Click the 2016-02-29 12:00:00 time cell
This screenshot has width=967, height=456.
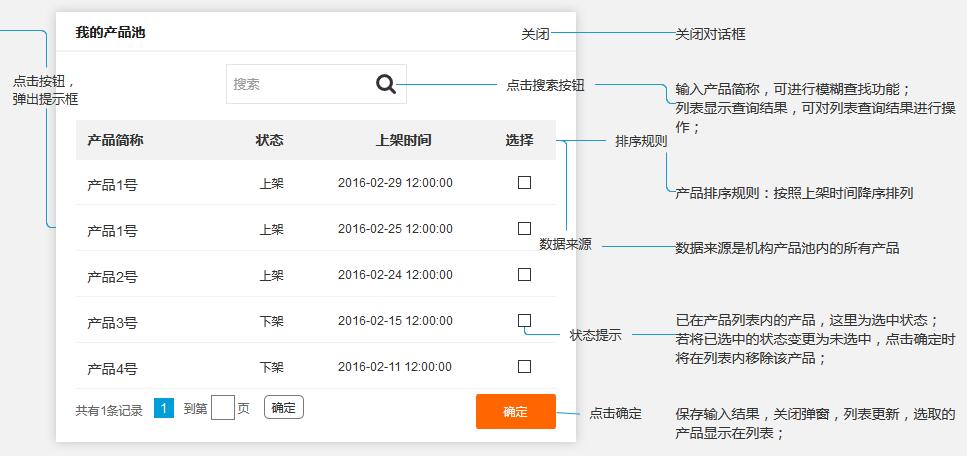395,183
